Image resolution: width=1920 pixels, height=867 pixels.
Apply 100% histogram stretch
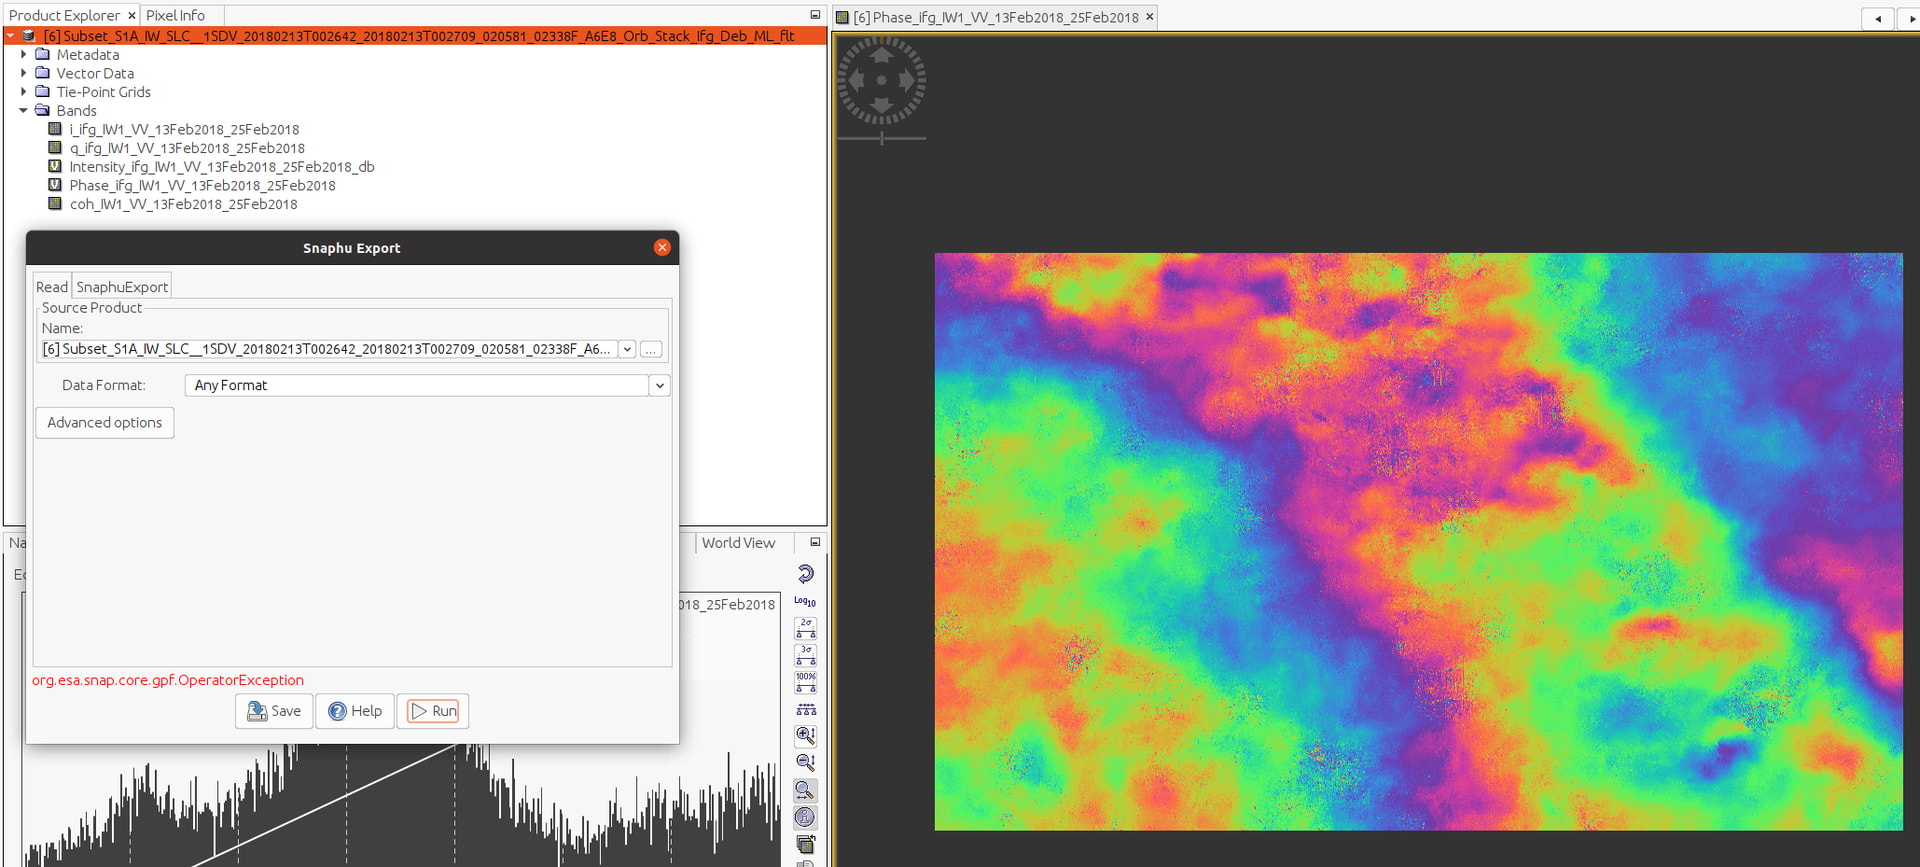tap(805, 682)
